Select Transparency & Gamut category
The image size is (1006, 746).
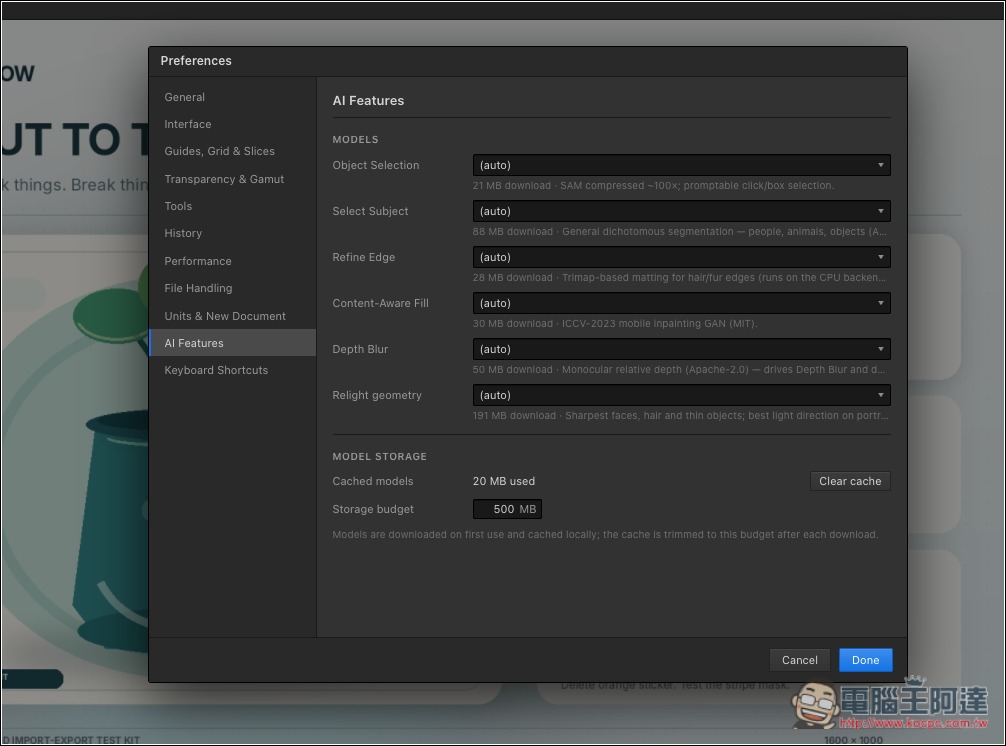(x=232, y=179)
